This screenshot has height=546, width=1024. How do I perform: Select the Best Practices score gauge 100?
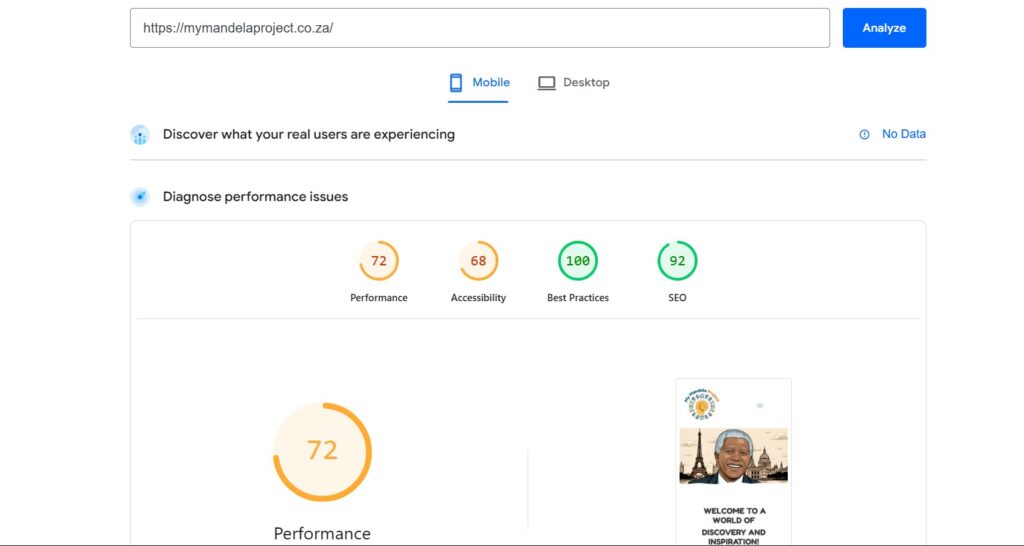(578, 261)
